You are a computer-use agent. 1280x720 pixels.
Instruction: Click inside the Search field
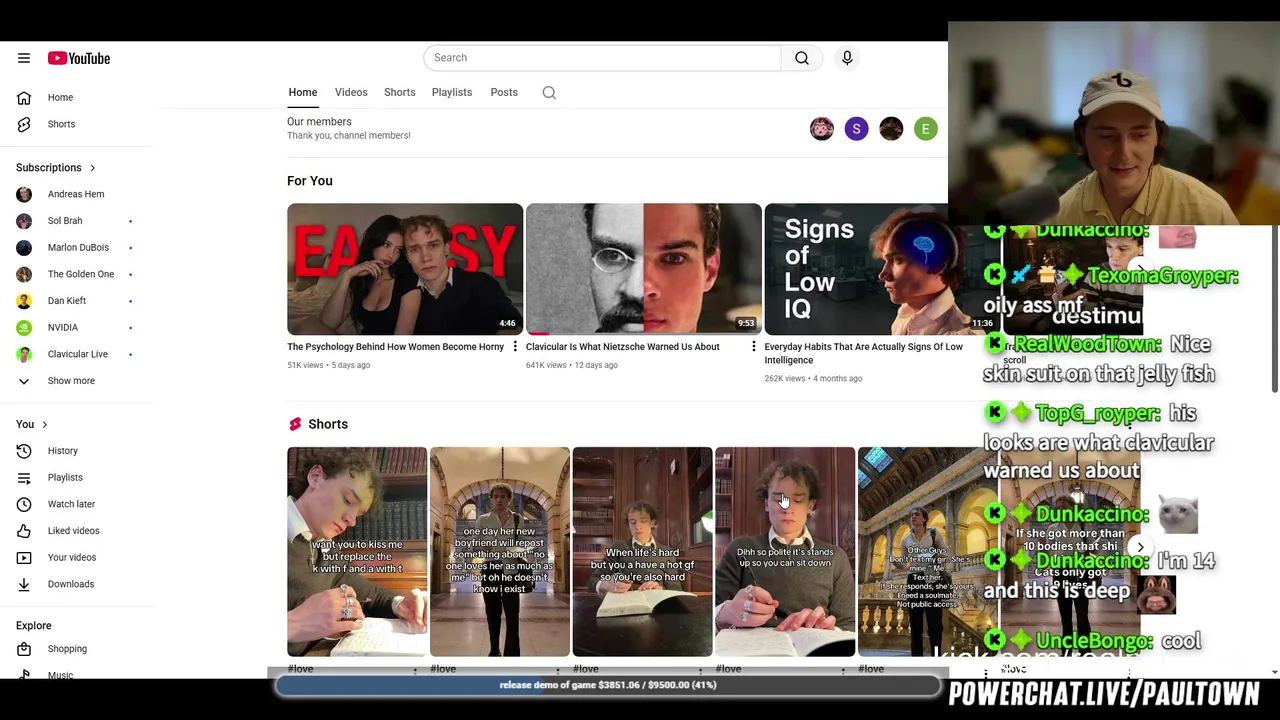point(602,58)
